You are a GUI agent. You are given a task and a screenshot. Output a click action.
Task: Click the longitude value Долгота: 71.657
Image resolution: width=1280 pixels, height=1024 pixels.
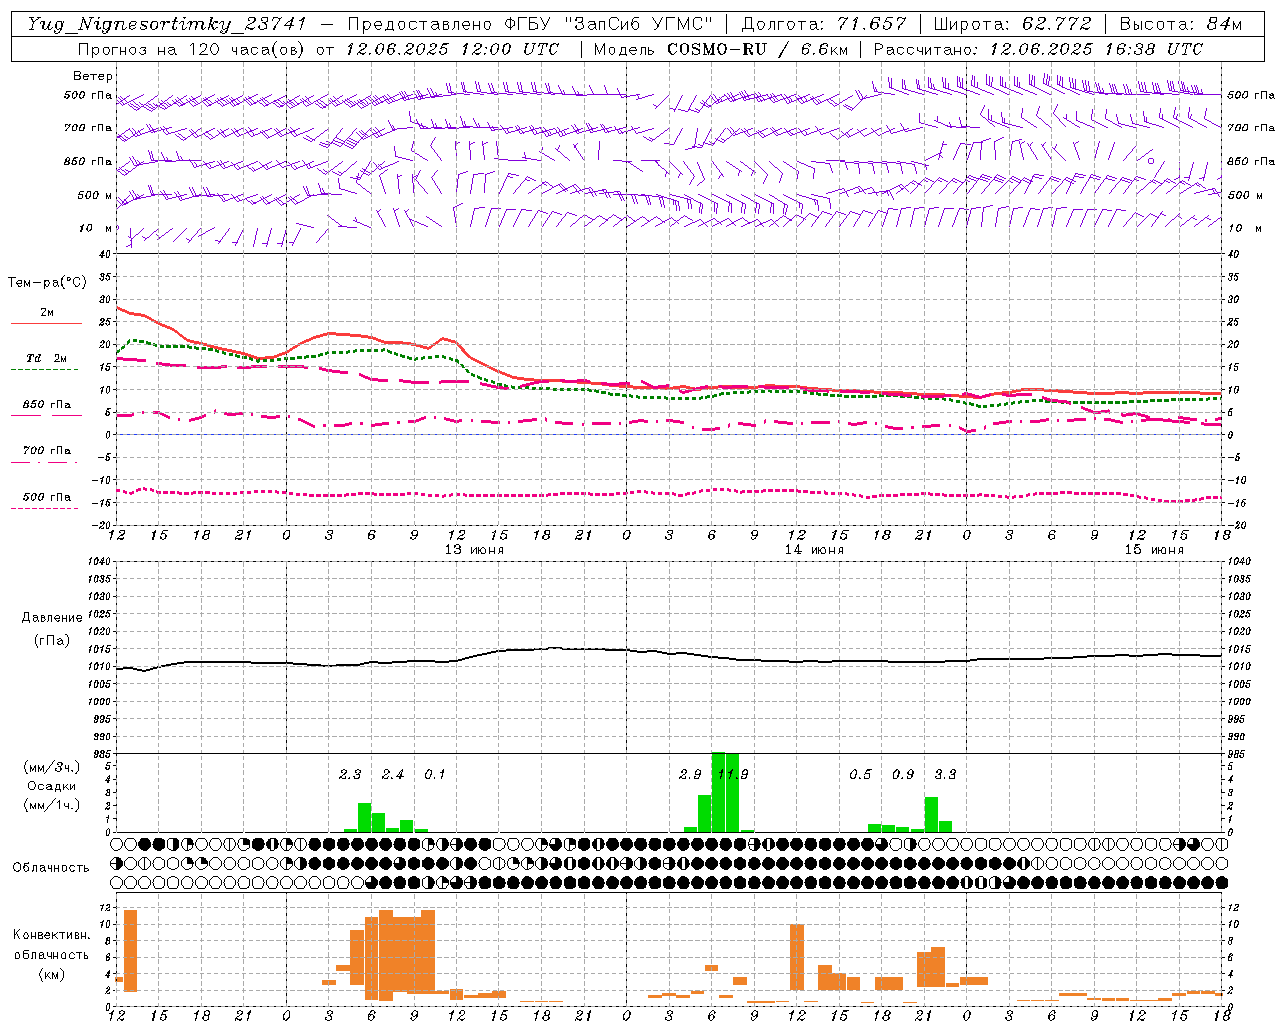824,24
